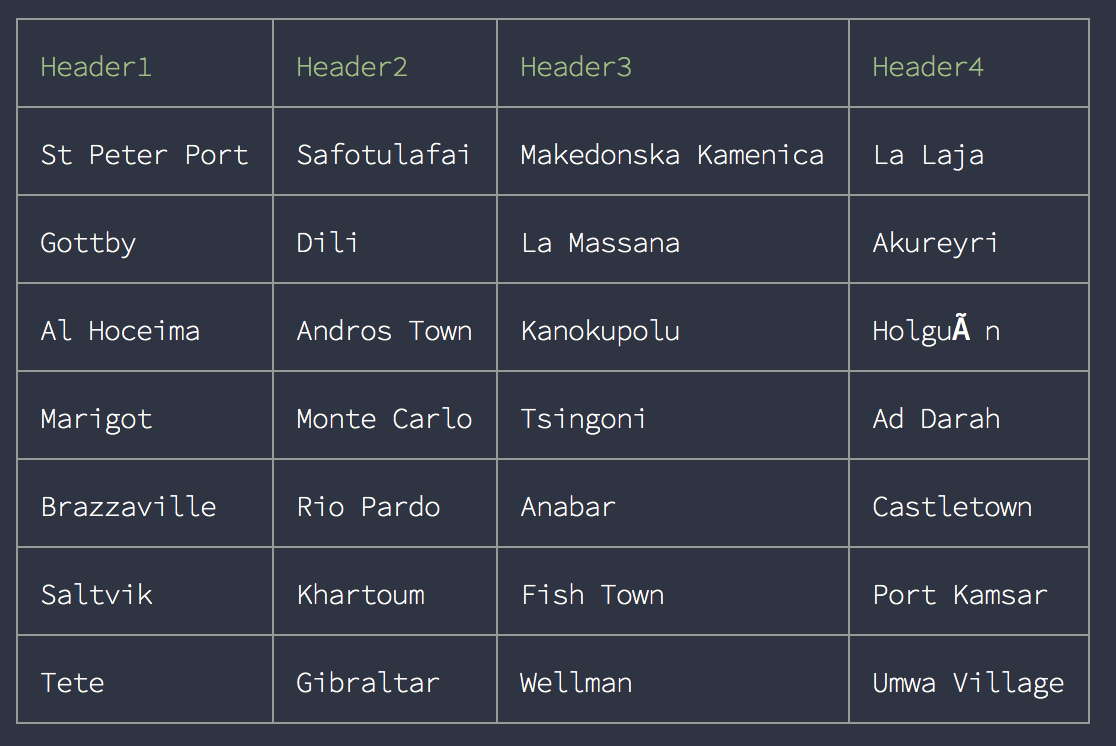
Task: Select the Brazzaville cell
Action: click(145, 503)
